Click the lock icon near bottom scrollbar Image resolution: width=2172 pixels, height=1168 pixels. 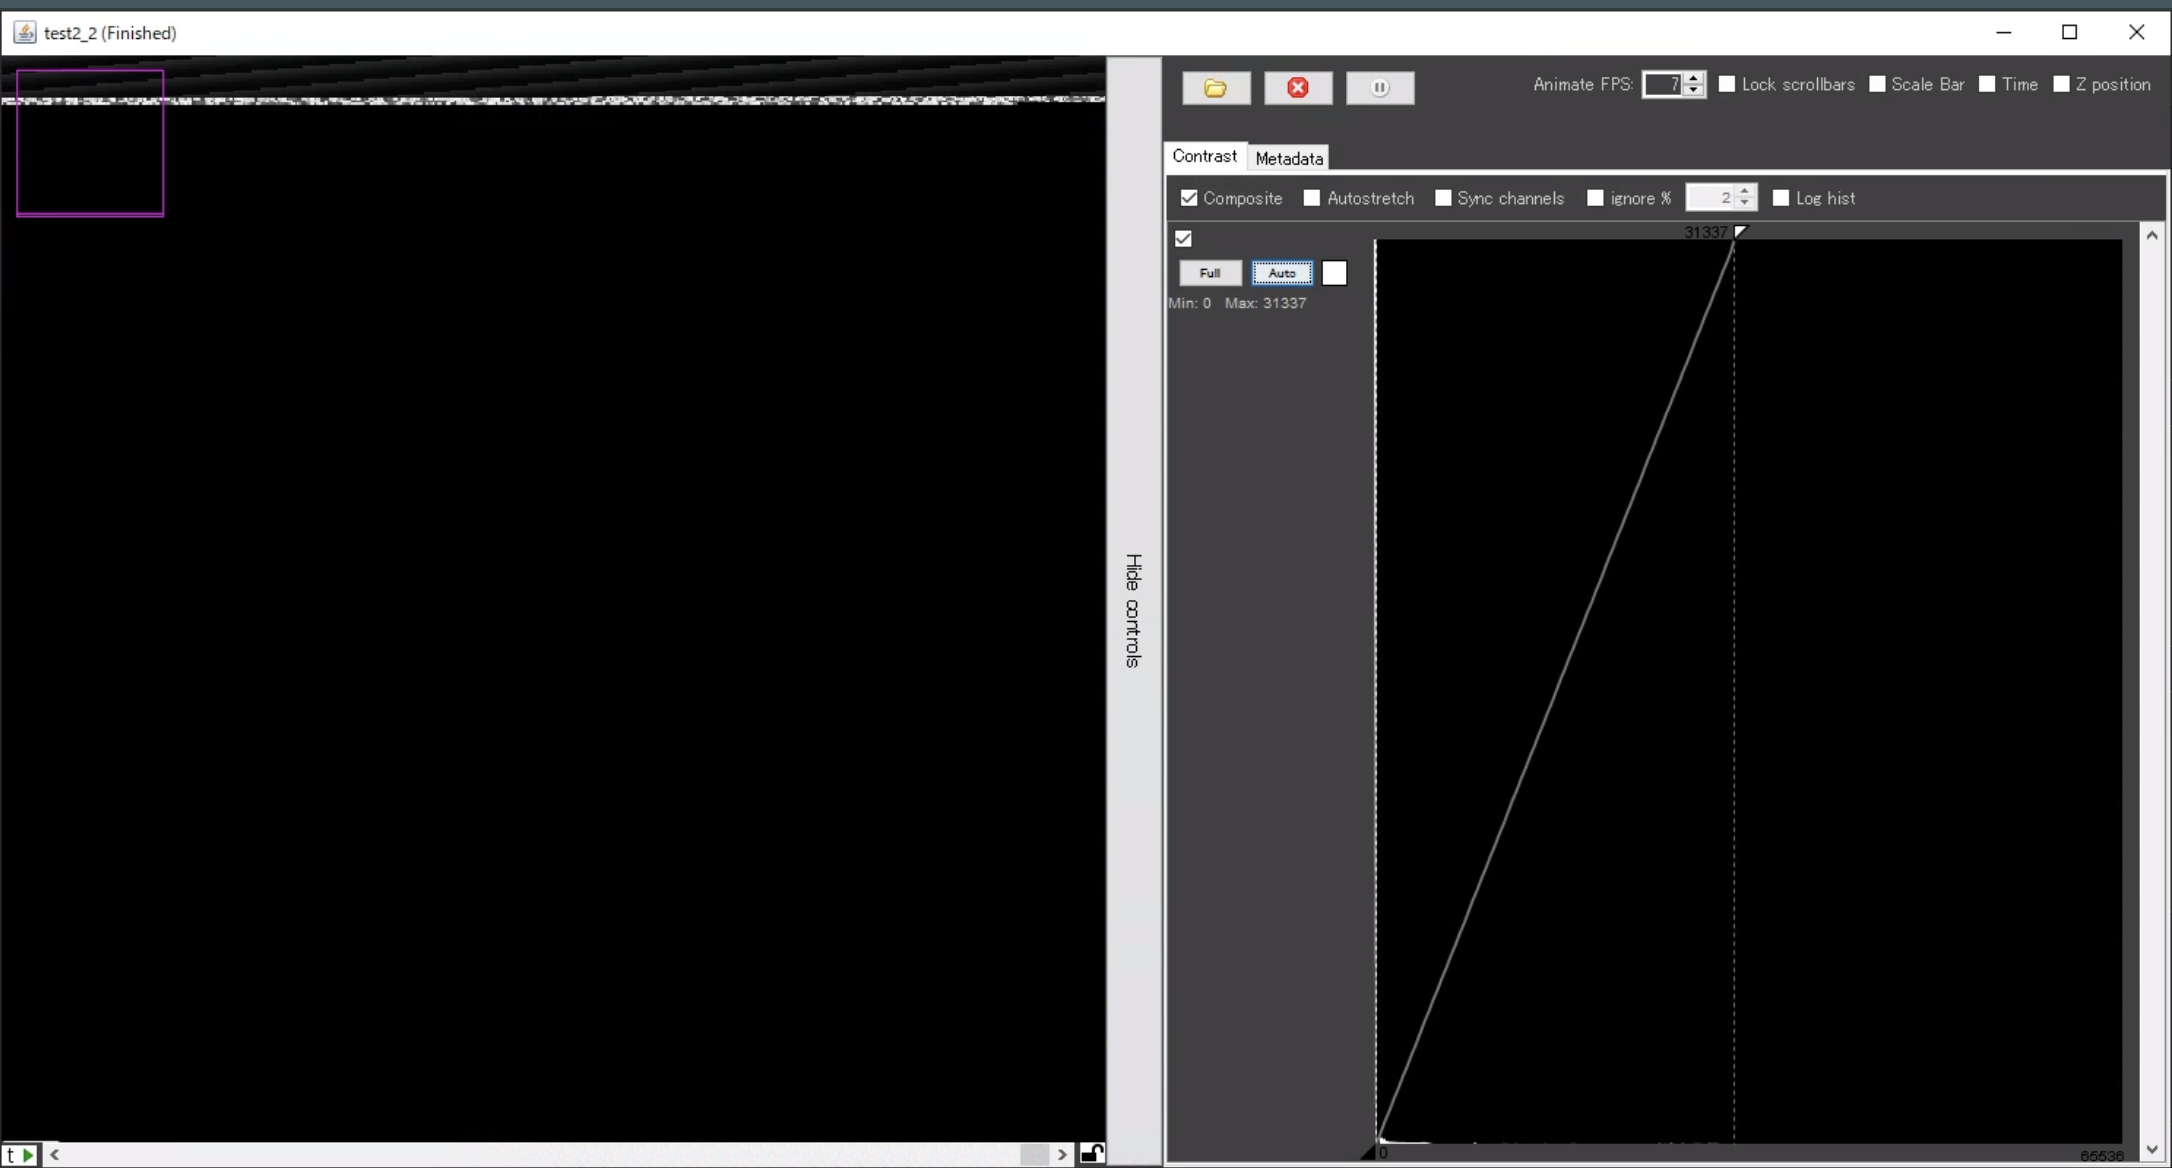[1091, 1154]
